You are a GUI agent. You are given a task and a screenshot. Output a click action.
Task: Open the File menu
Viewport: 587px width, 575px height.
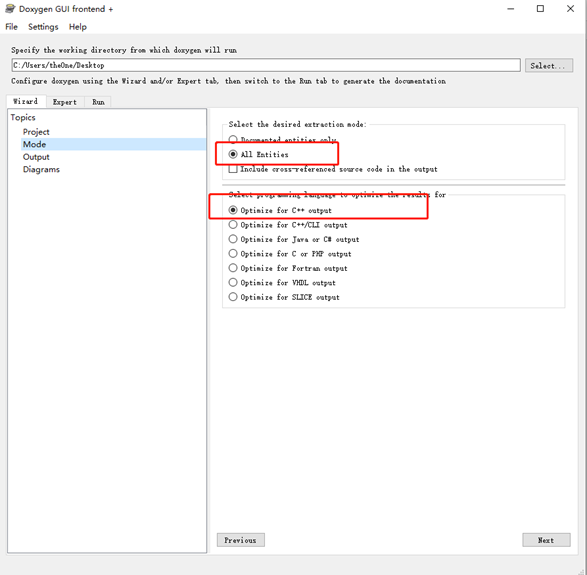[11, 27]
